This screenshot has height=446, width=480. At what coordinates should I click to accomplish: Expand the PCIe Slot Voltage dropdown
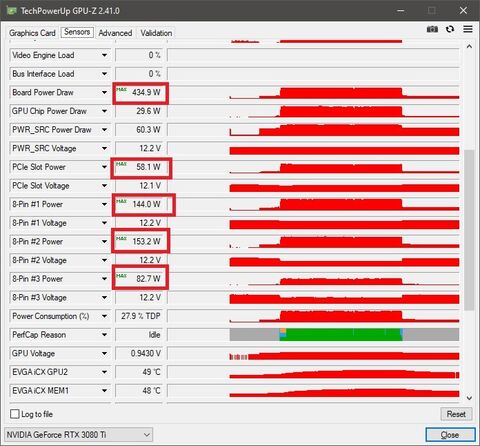click(104, 186)
